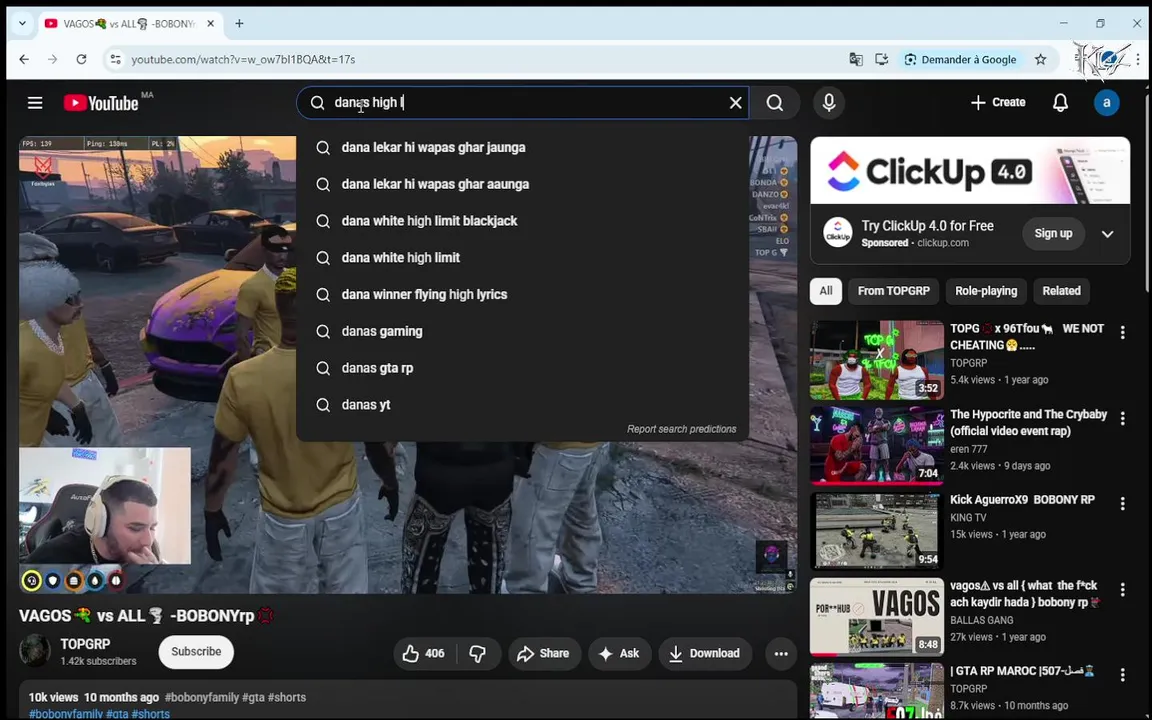
Task: Go forward in browser history
Action: pyautogui.click(x=52, y=60)
